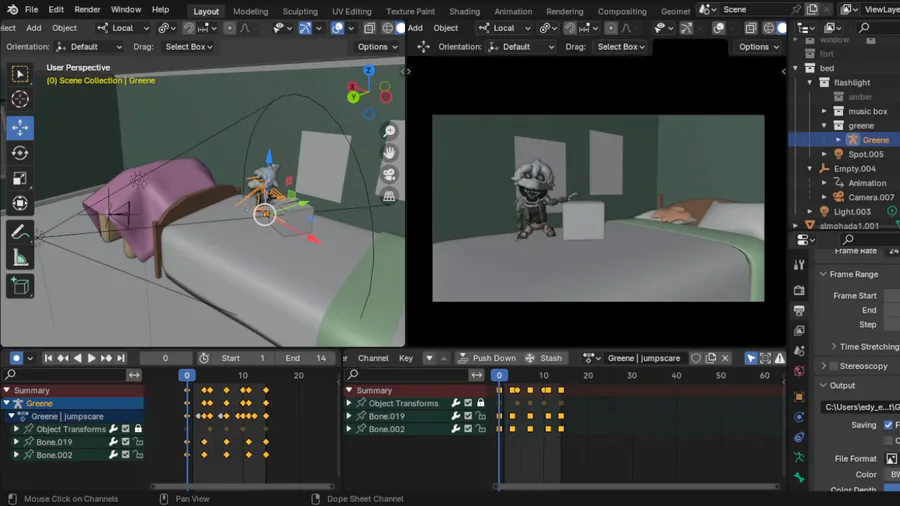This screenshot has height=506, width=900.
Task: Activate the Rotate tool
Action: (x=20, y=153)
